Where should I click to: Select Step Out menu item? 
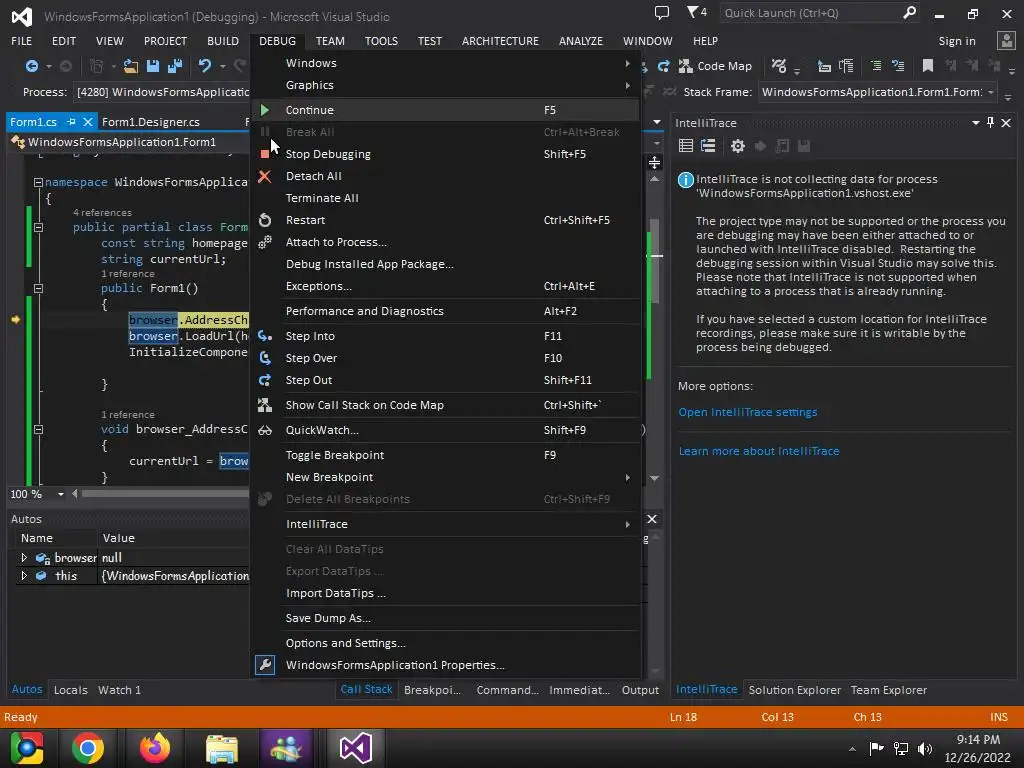click(445, 380)
